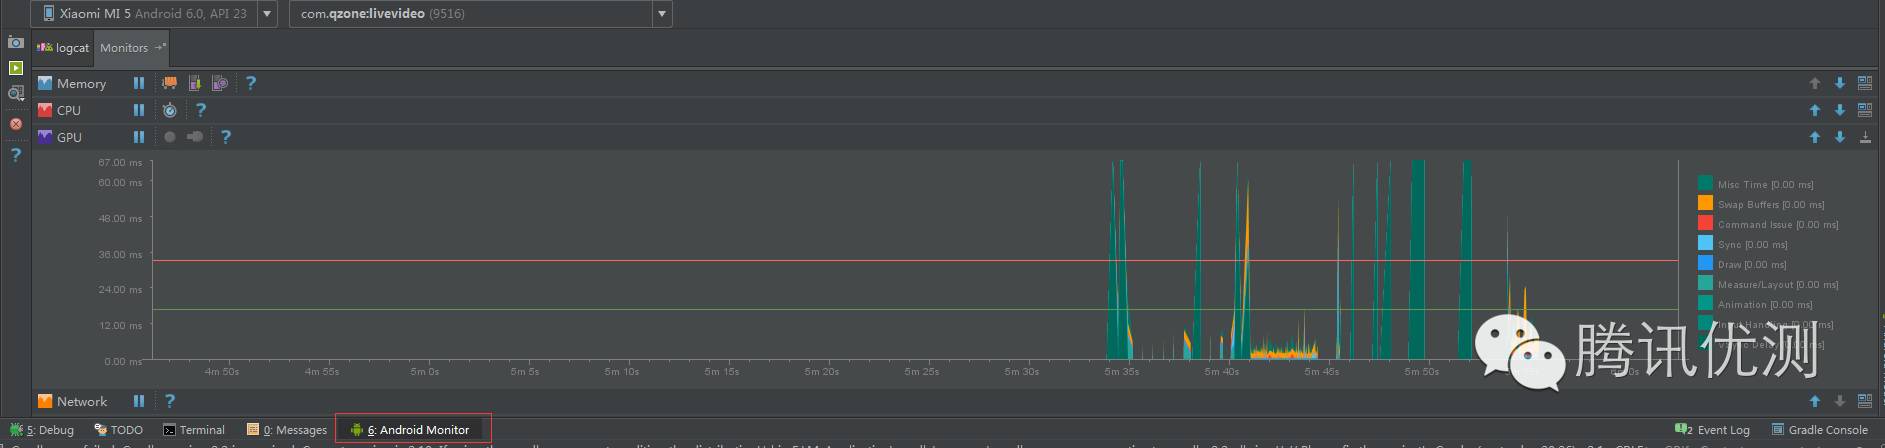
Task: Maximize the Memory monitor panel
Action: [x=1864, y=84]
